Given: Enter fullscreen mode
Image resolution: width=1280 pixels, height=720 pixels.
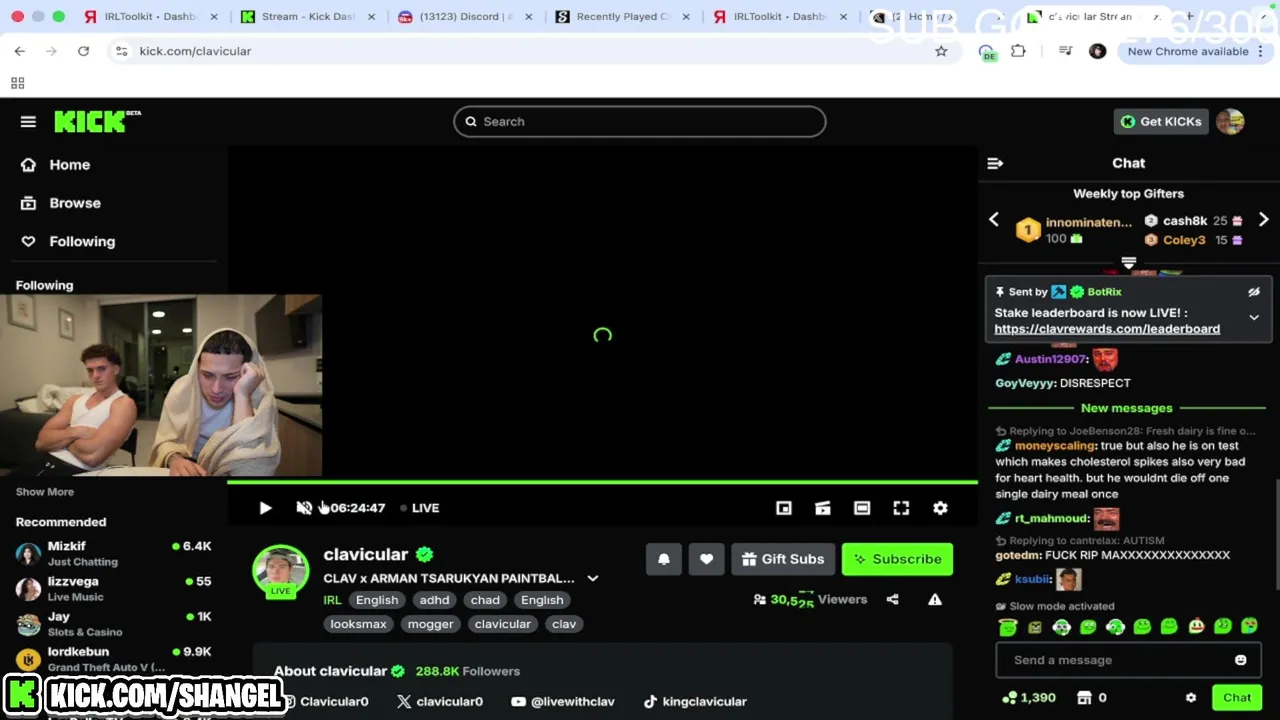Looking at the screenshot, I should click(x=901, y=508).
